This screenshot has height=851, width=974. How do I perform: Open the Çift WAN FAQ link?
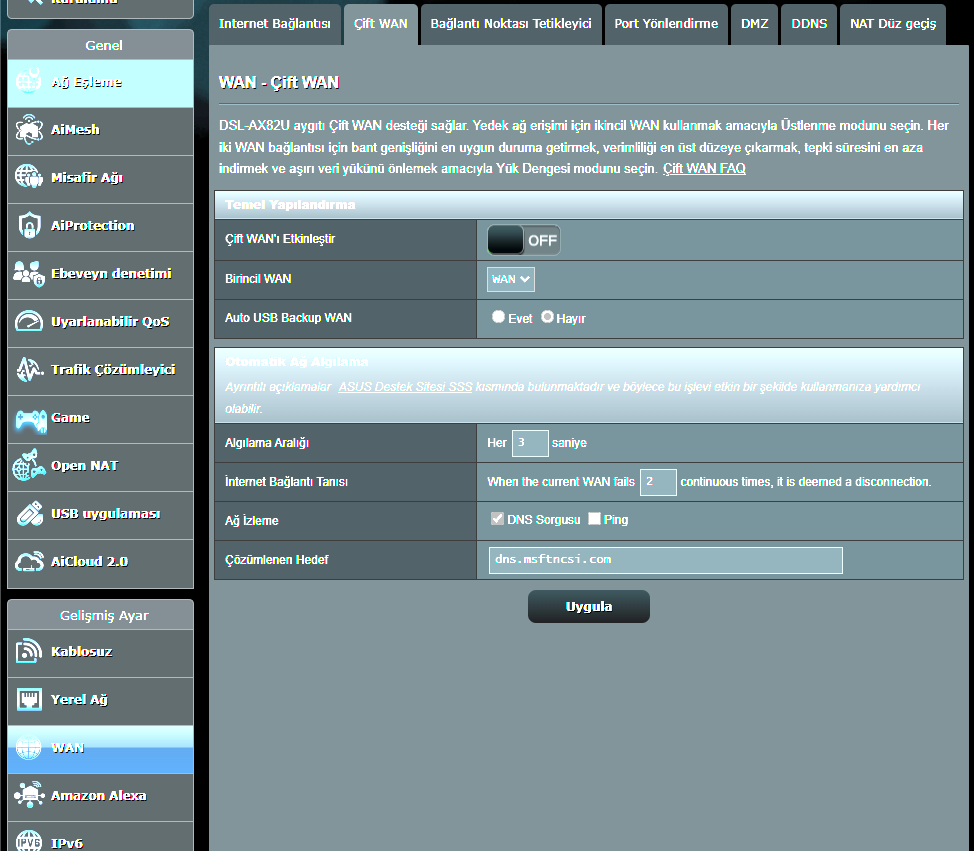(704, 168)
